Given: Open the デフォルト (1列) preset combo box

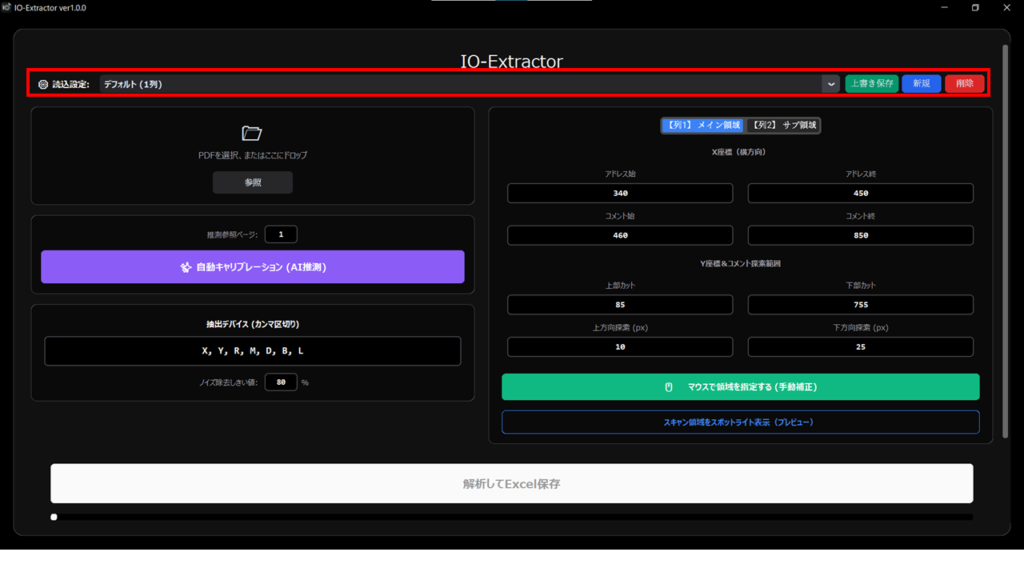Looking at the screenshot, I should [x=460, y=85].
